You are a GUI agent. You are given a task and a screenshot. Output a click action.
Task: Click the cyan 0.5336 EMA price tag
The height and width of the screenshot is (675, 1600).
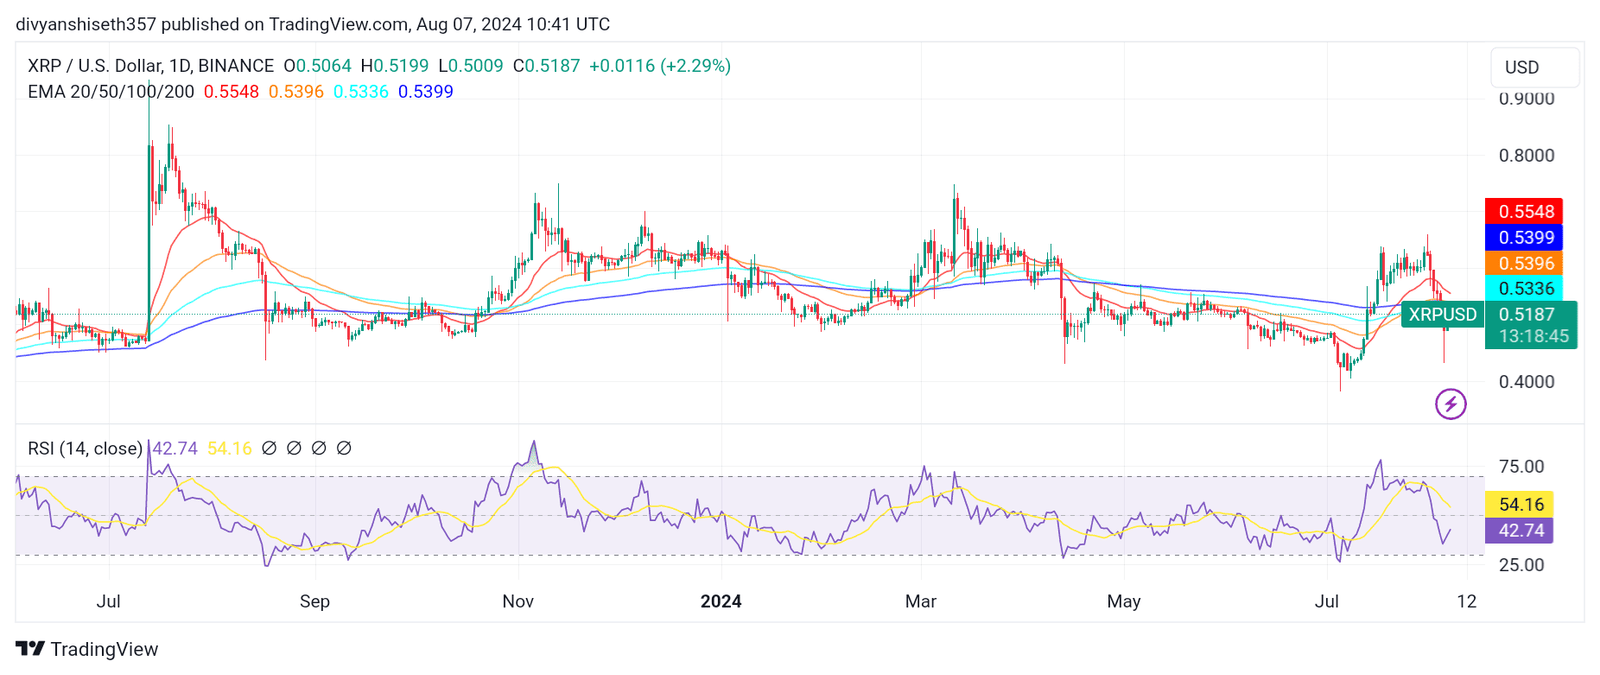[x=1525, y=289]
